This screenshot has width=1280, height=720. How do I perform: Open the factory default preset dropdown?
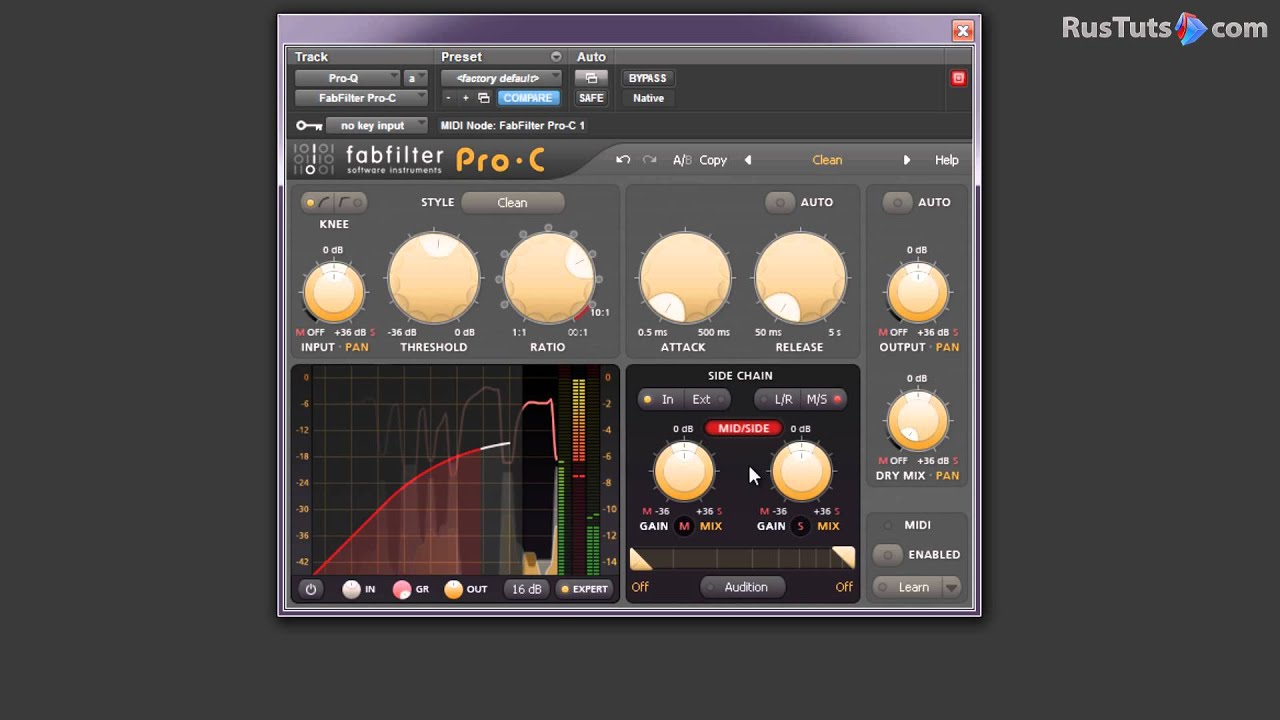pyautogui.click(x=501, y=78)
